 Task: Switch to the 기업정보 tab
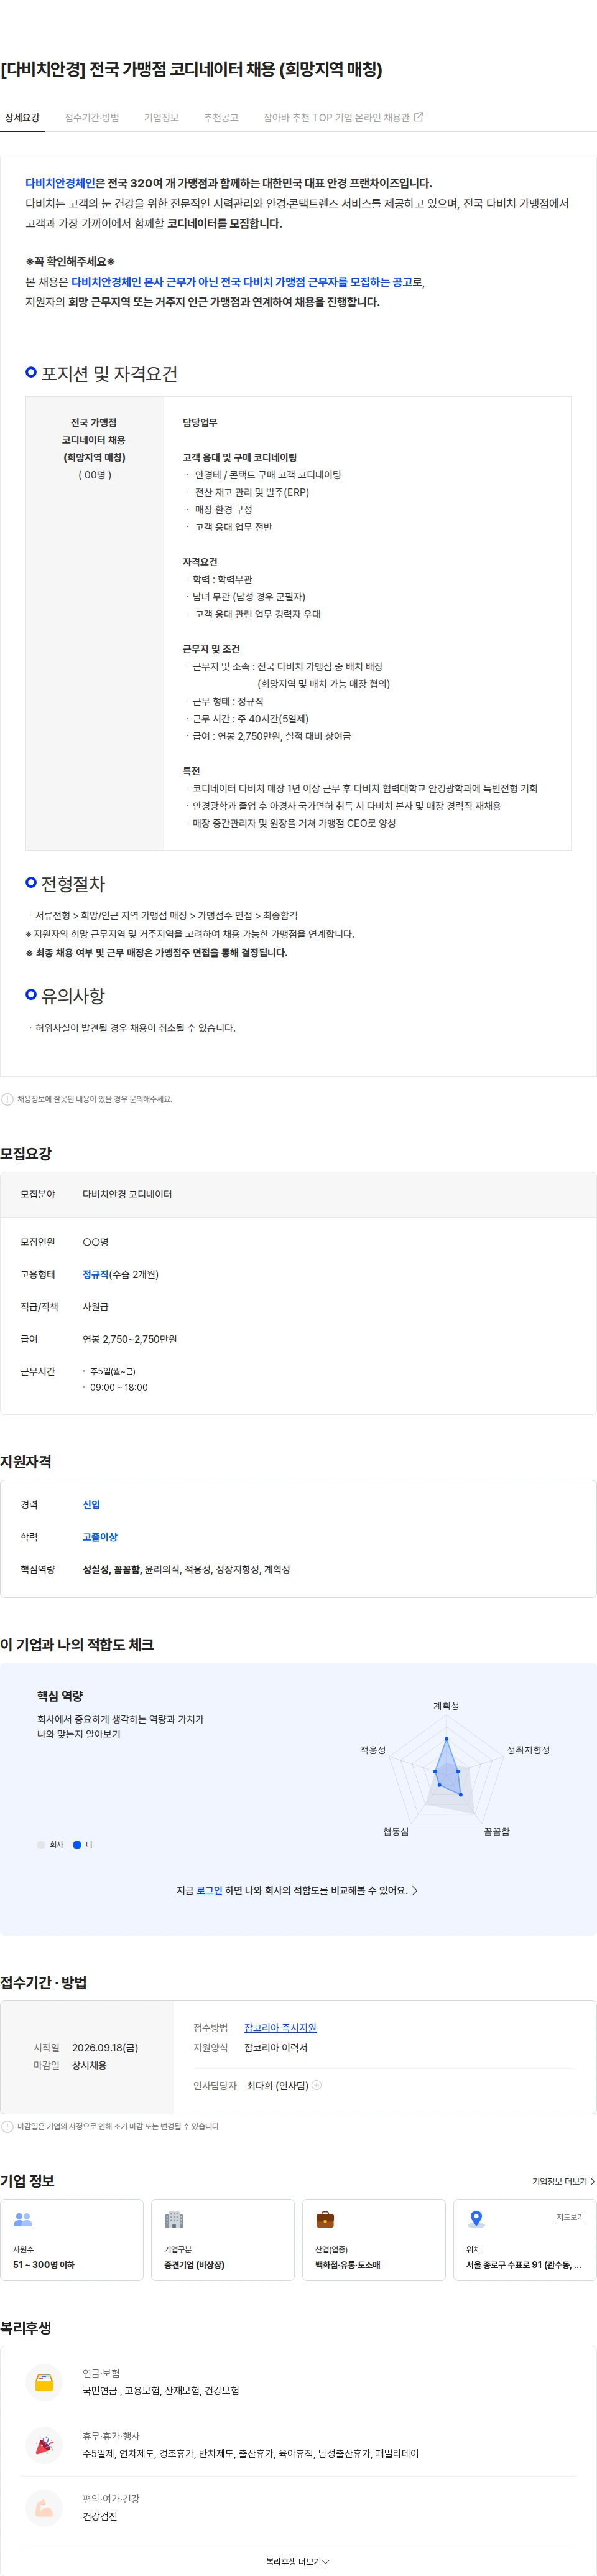pyautogui.click(x=161, y=118)
